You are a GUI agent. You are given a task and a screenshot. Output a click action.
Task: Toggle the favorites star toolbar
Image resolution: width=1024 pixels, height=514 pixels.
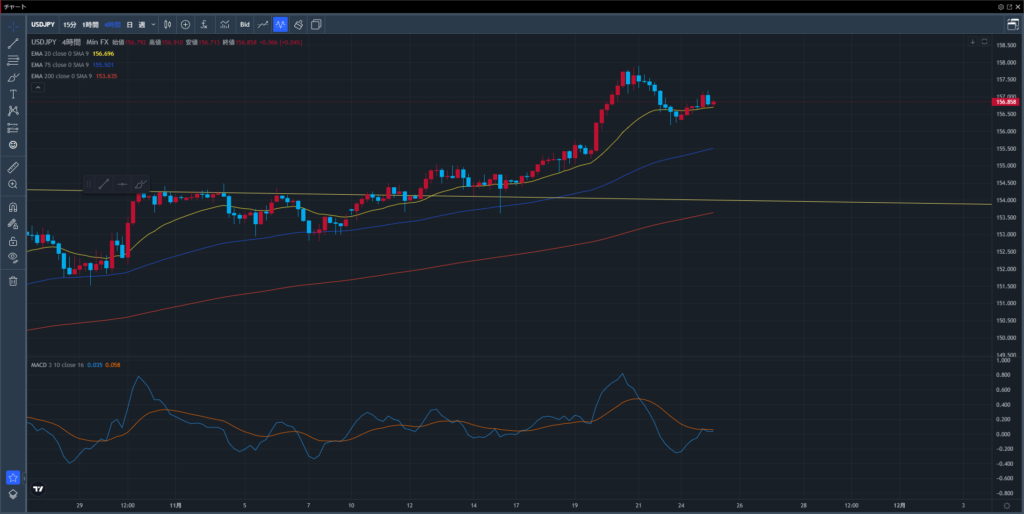[x=13, y=477]
